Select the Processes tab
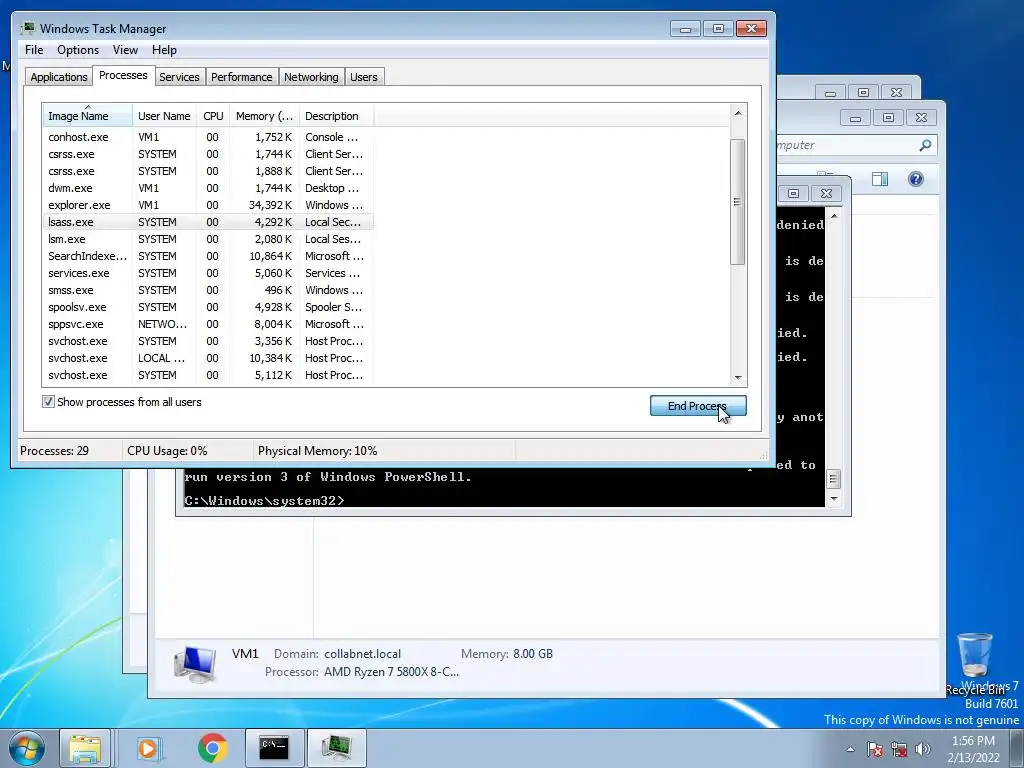This screenshot has width=1024, height=768. coord(123,75)
